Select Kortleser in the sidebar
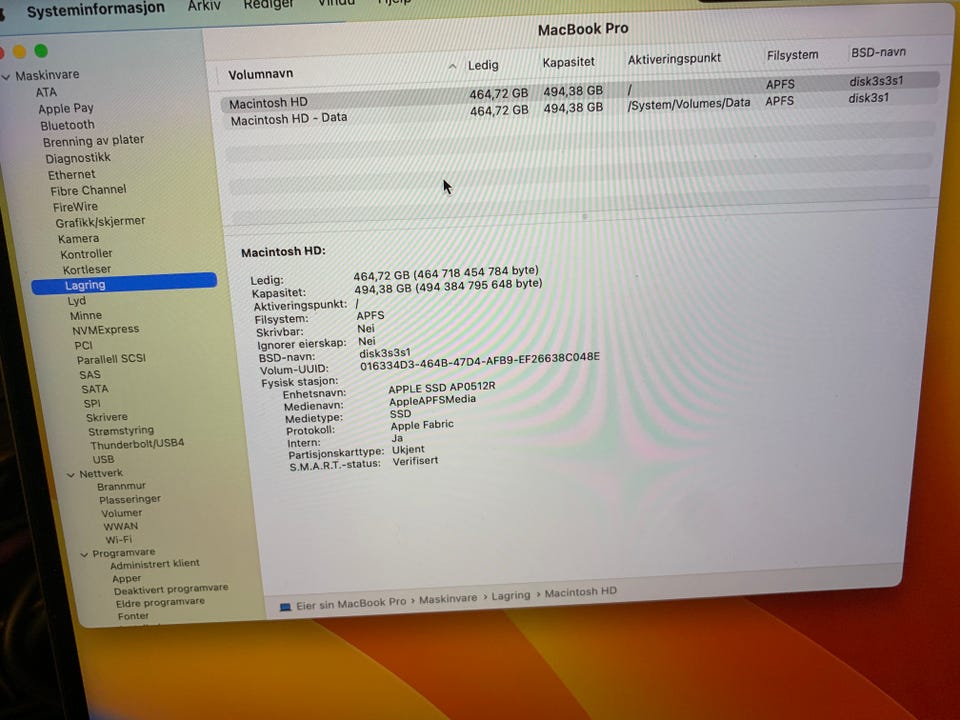Viewport: 960px width, 720px height. click(86, 269)
